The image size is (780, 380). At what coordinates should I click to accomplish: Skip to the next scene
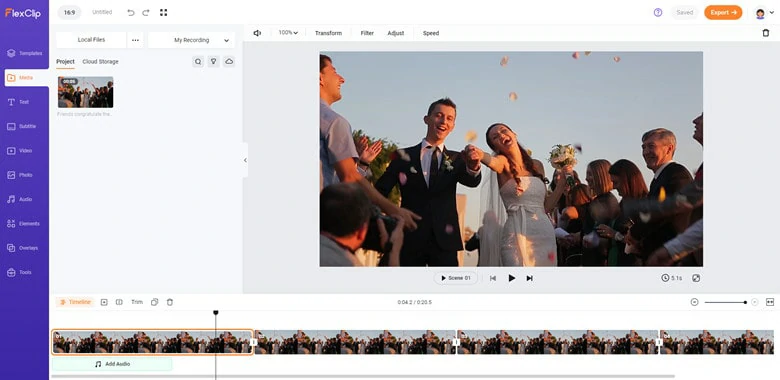pos(529,278)
